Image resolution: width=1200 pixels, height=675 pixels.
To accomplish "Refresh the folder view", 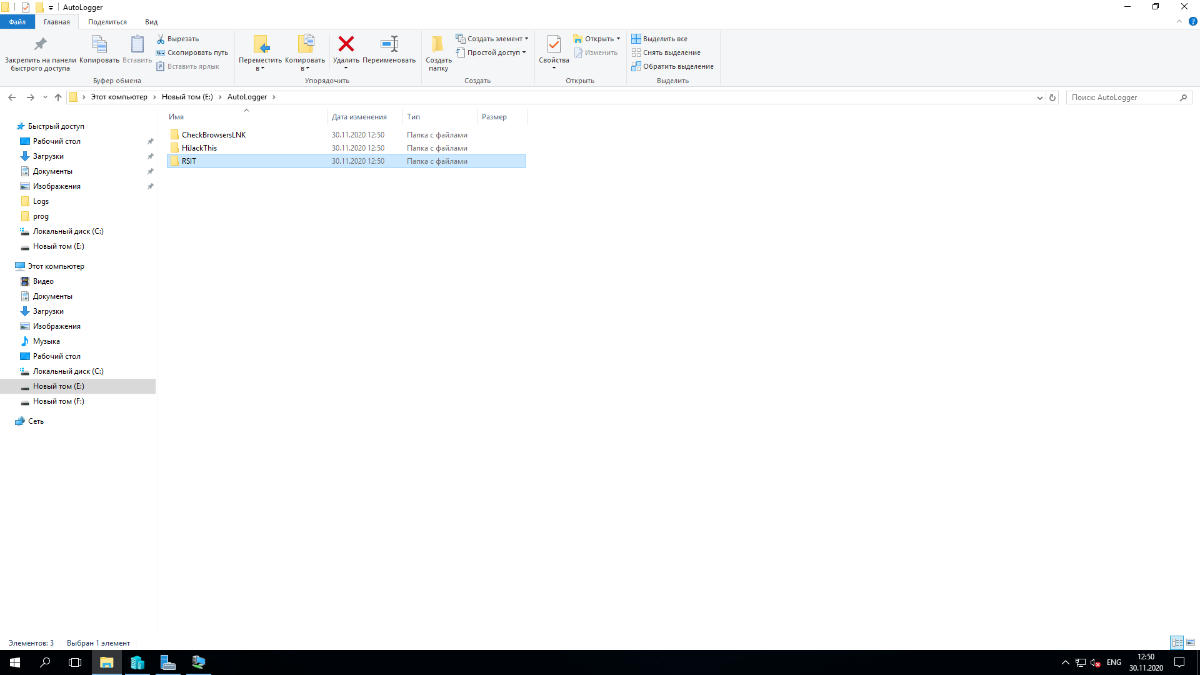I will (1051, 98).
